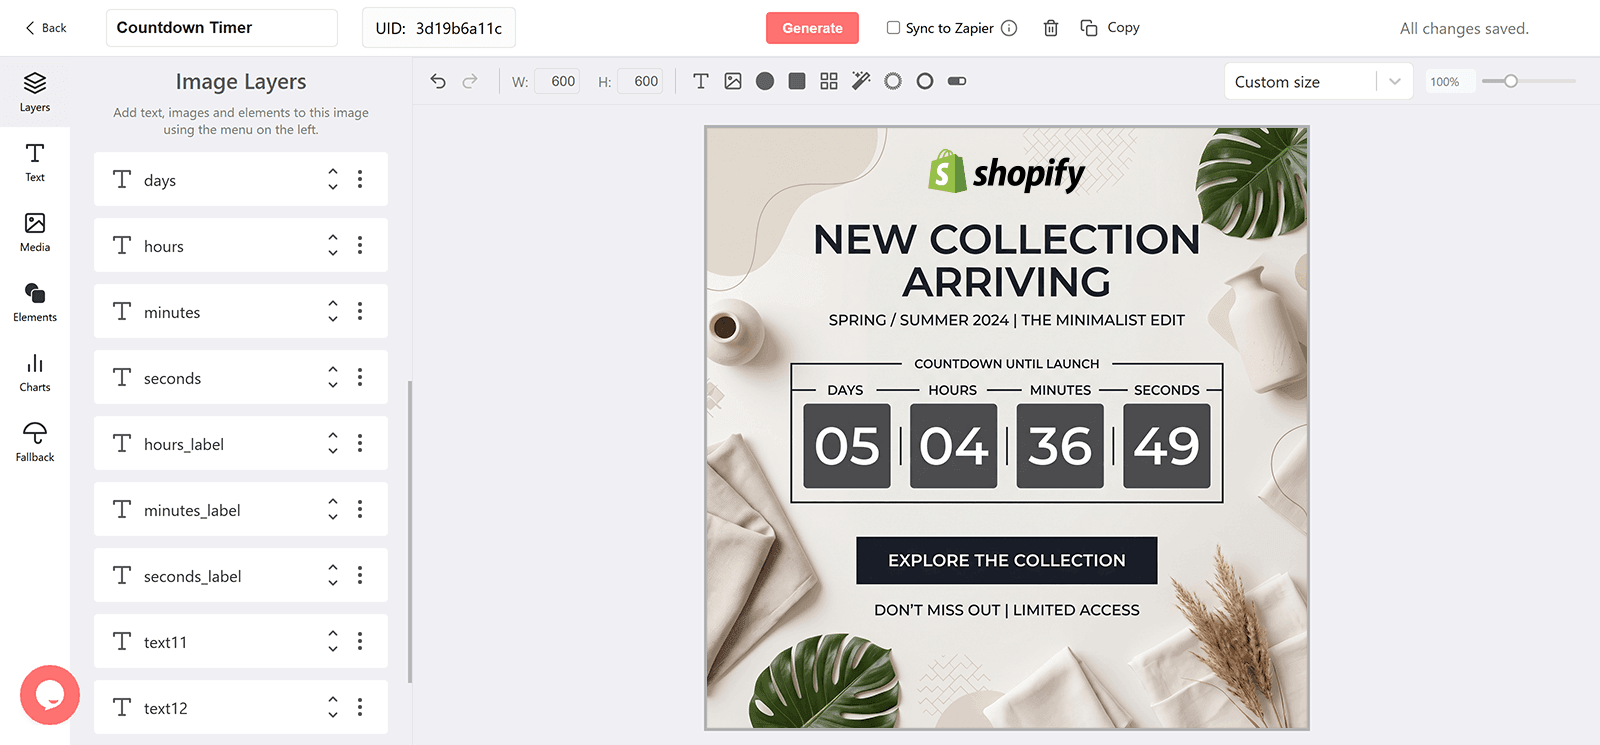Edit the Countdown Timer name field
1600x745 pixels.
click(x=222, y=28)
